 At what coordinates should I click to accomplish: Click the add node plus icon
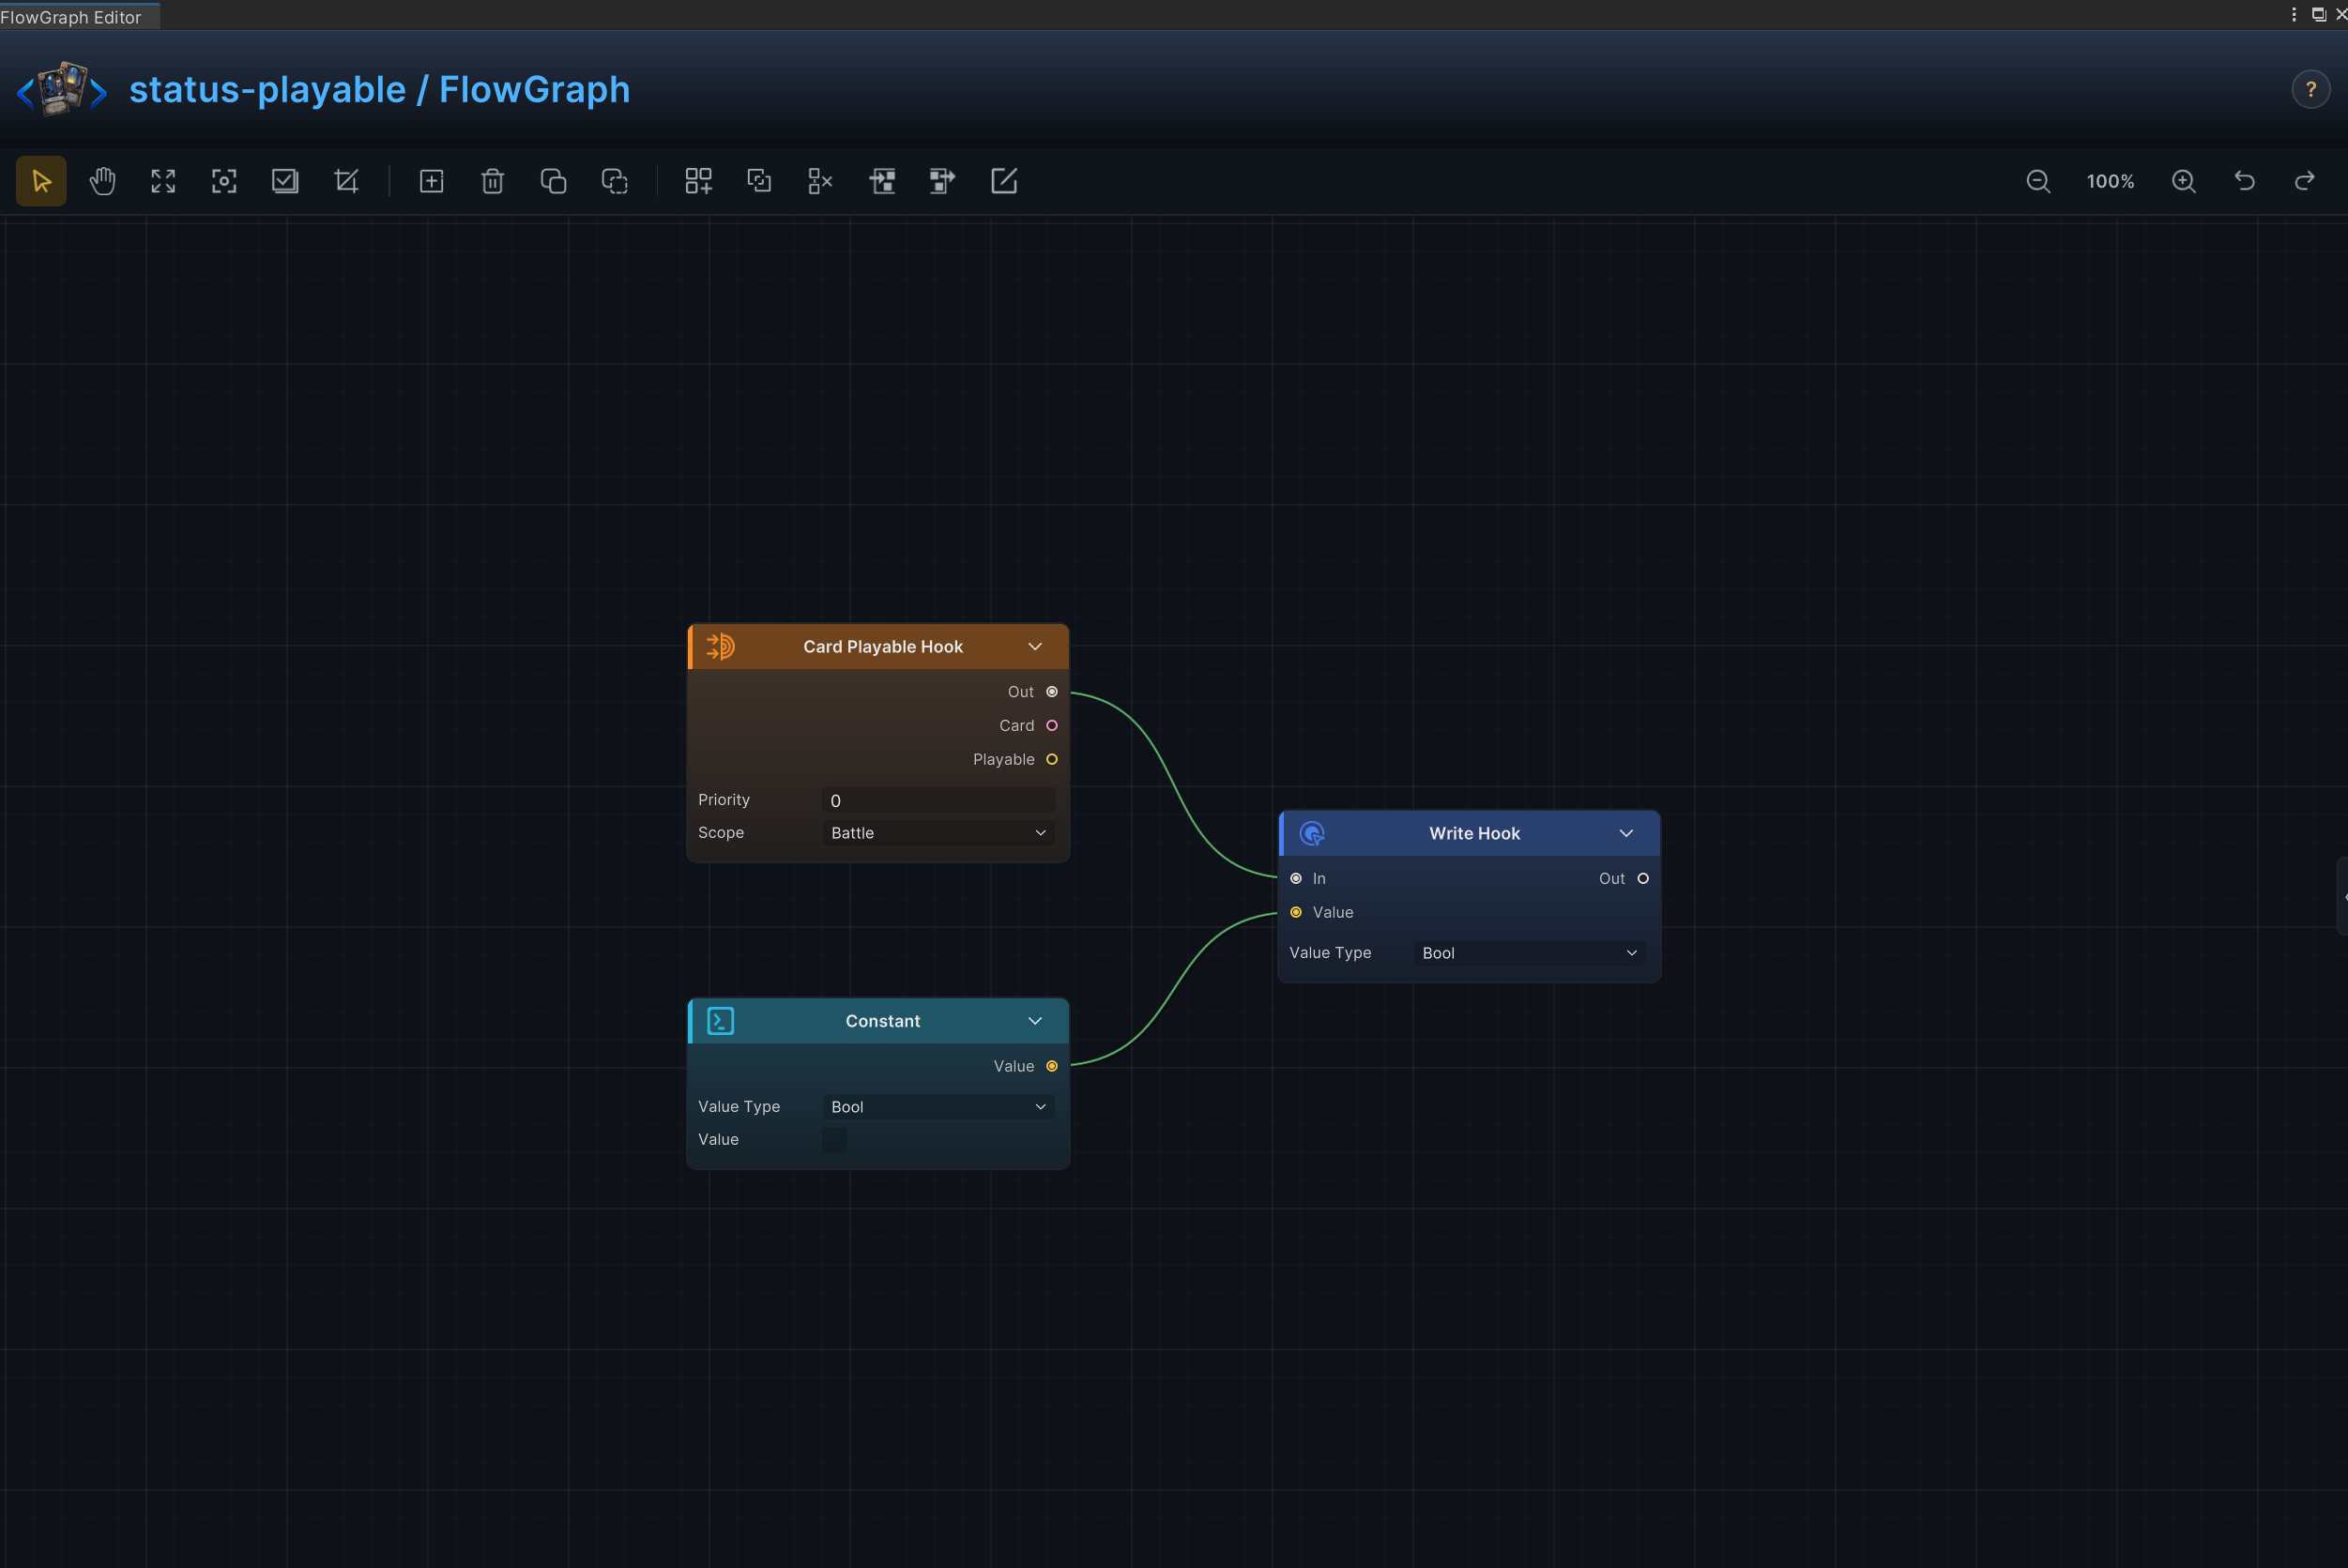[431, 181]
